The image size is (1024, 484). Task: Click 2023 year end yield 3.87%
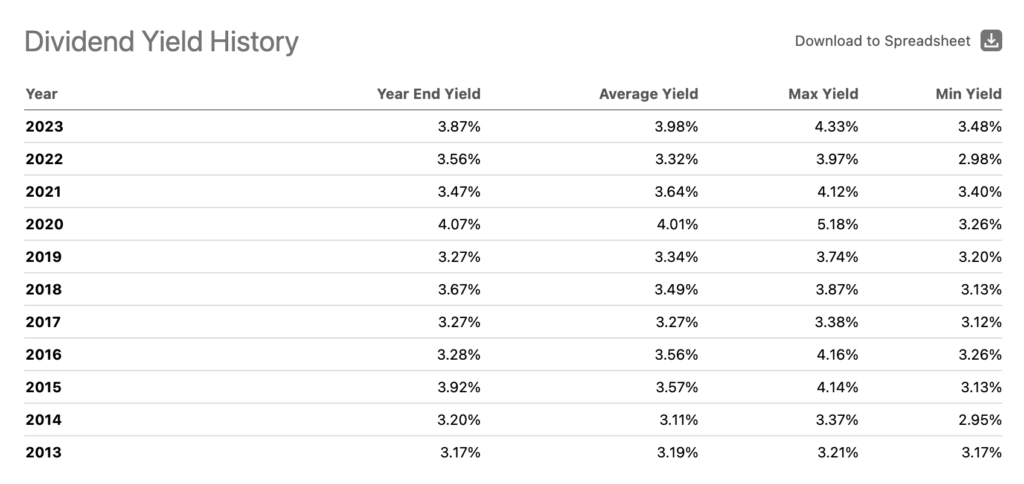tap(459, 127)
